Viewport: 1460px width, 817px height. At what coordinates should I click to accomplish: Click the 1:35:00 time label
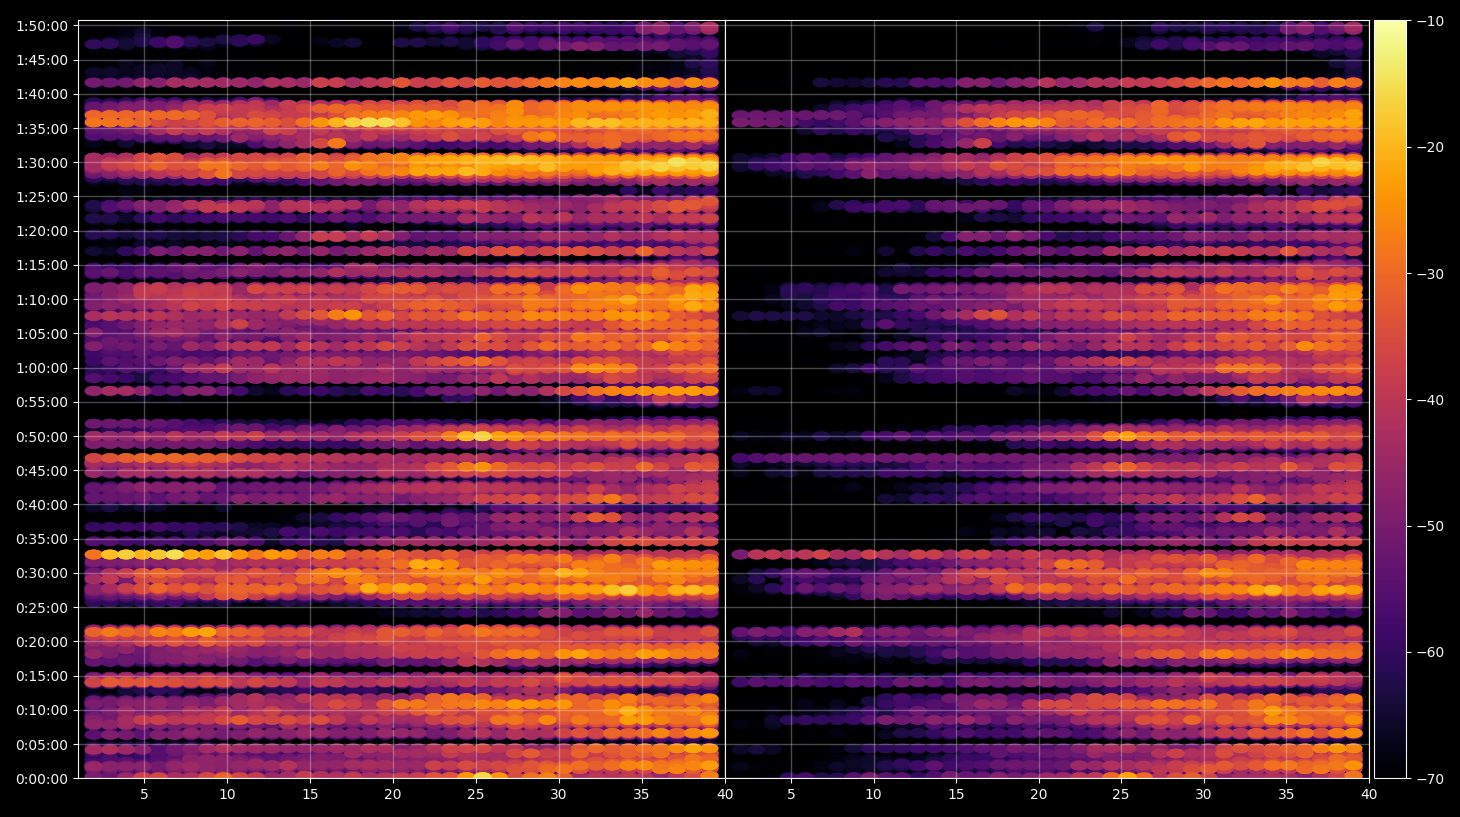42,129
